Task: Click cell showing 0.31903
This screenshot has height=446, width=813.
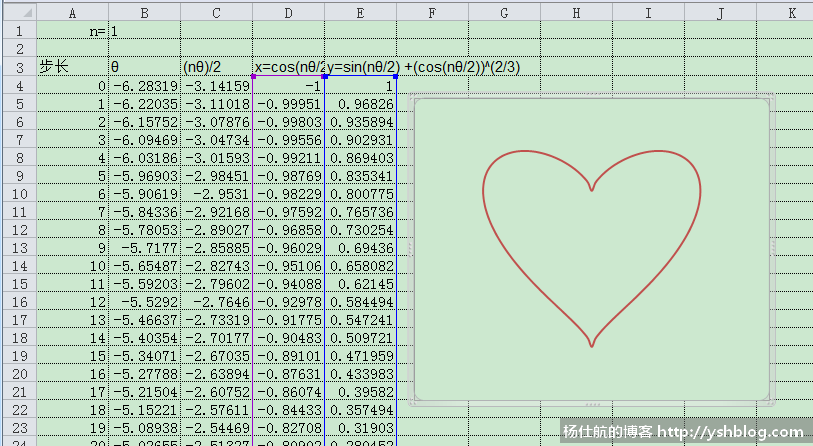Action: (x=361, y=428)
